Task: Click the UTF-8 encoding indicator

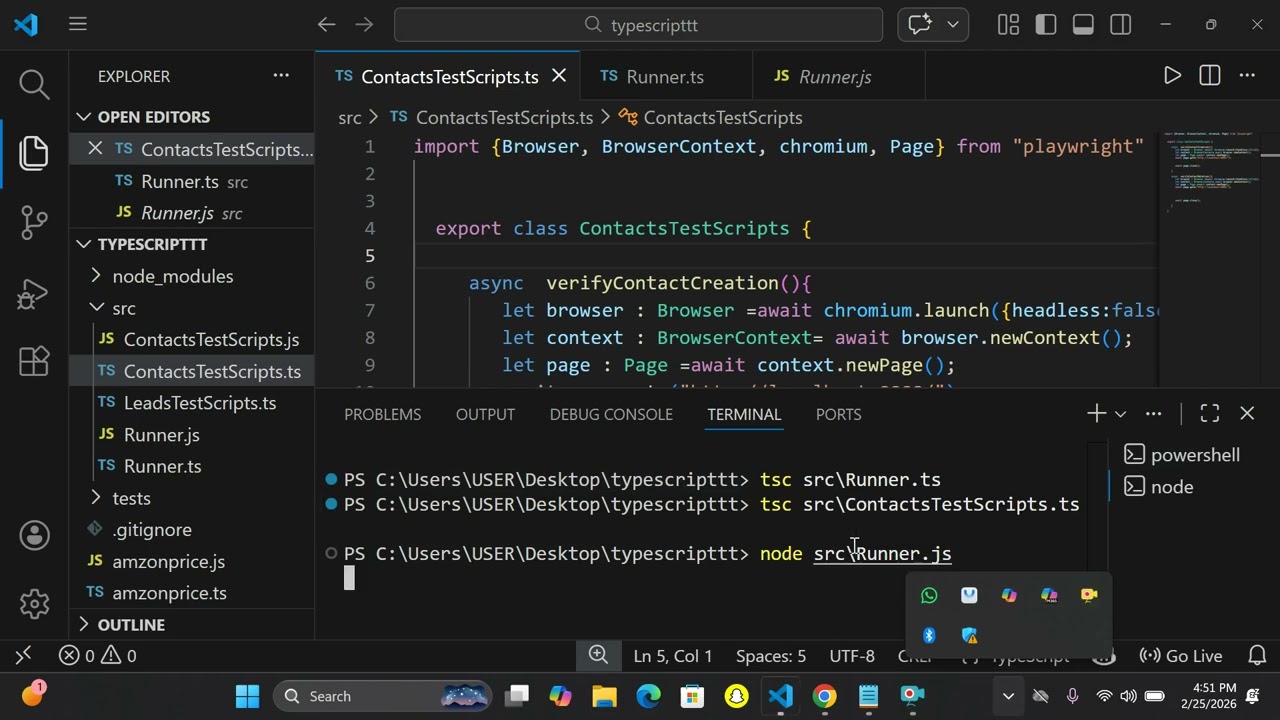Action: (x=852, y=656)
